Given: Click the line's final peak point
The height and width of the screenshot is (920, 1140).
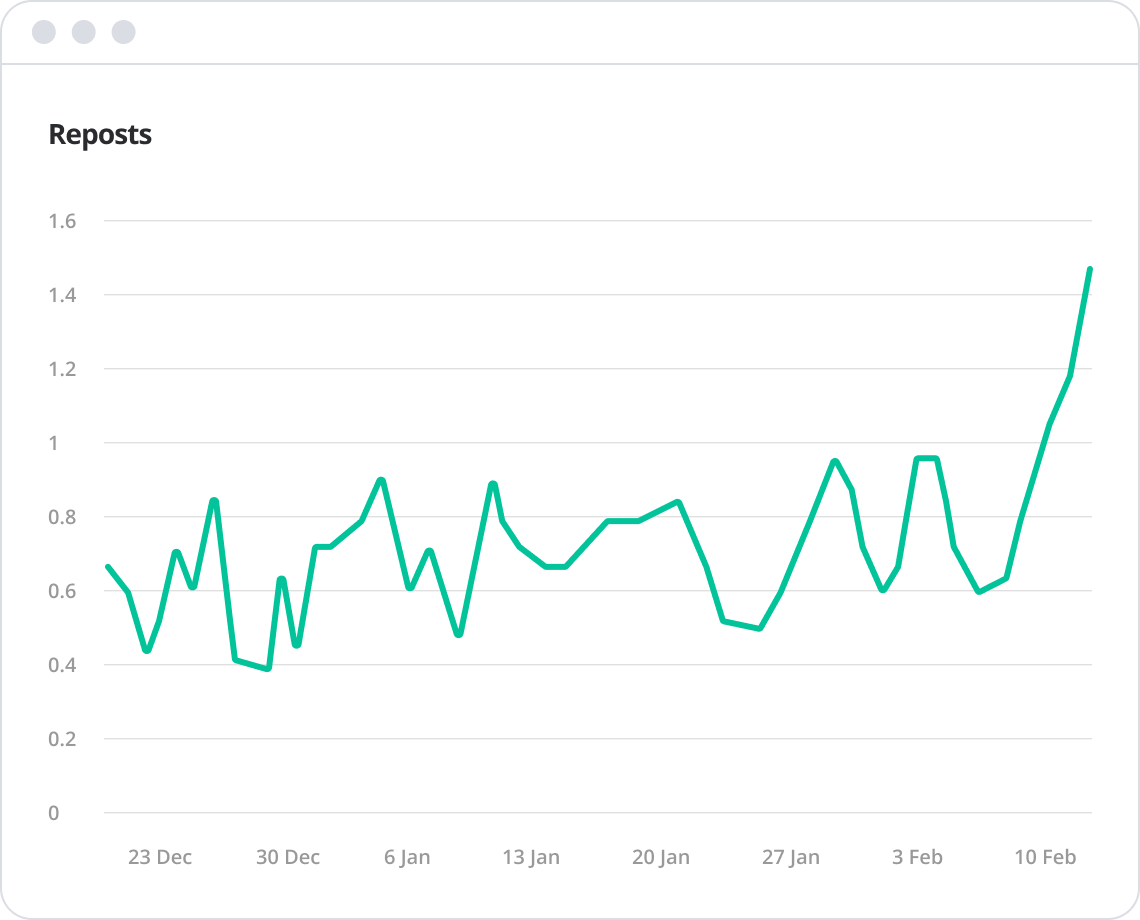Looking at the screenshot, I should point(1089,269).
